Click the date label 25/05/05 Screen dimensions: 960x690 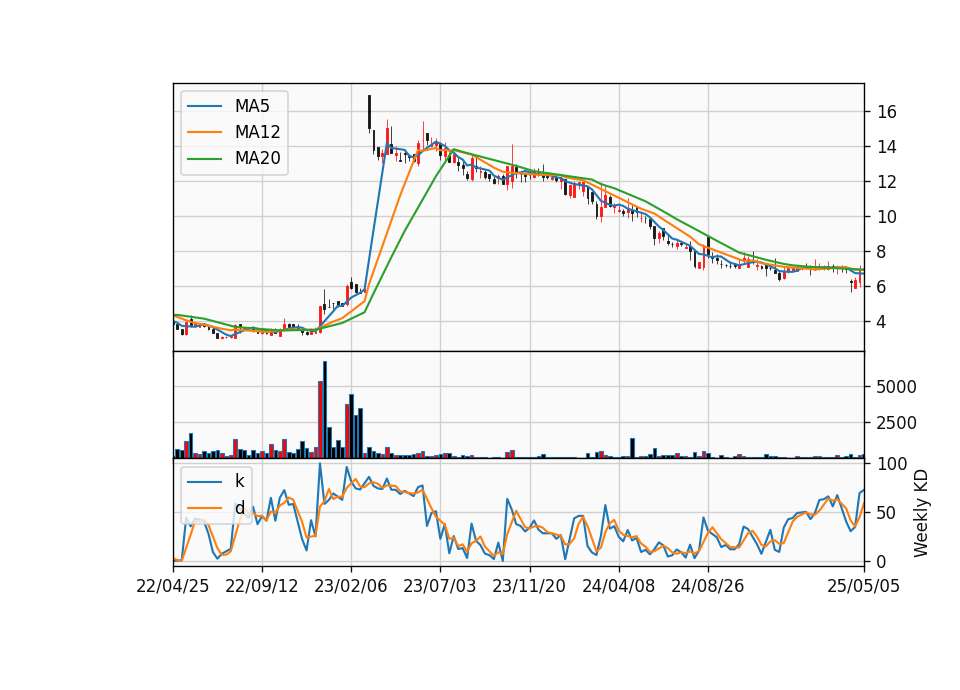(x=864, y=587)
